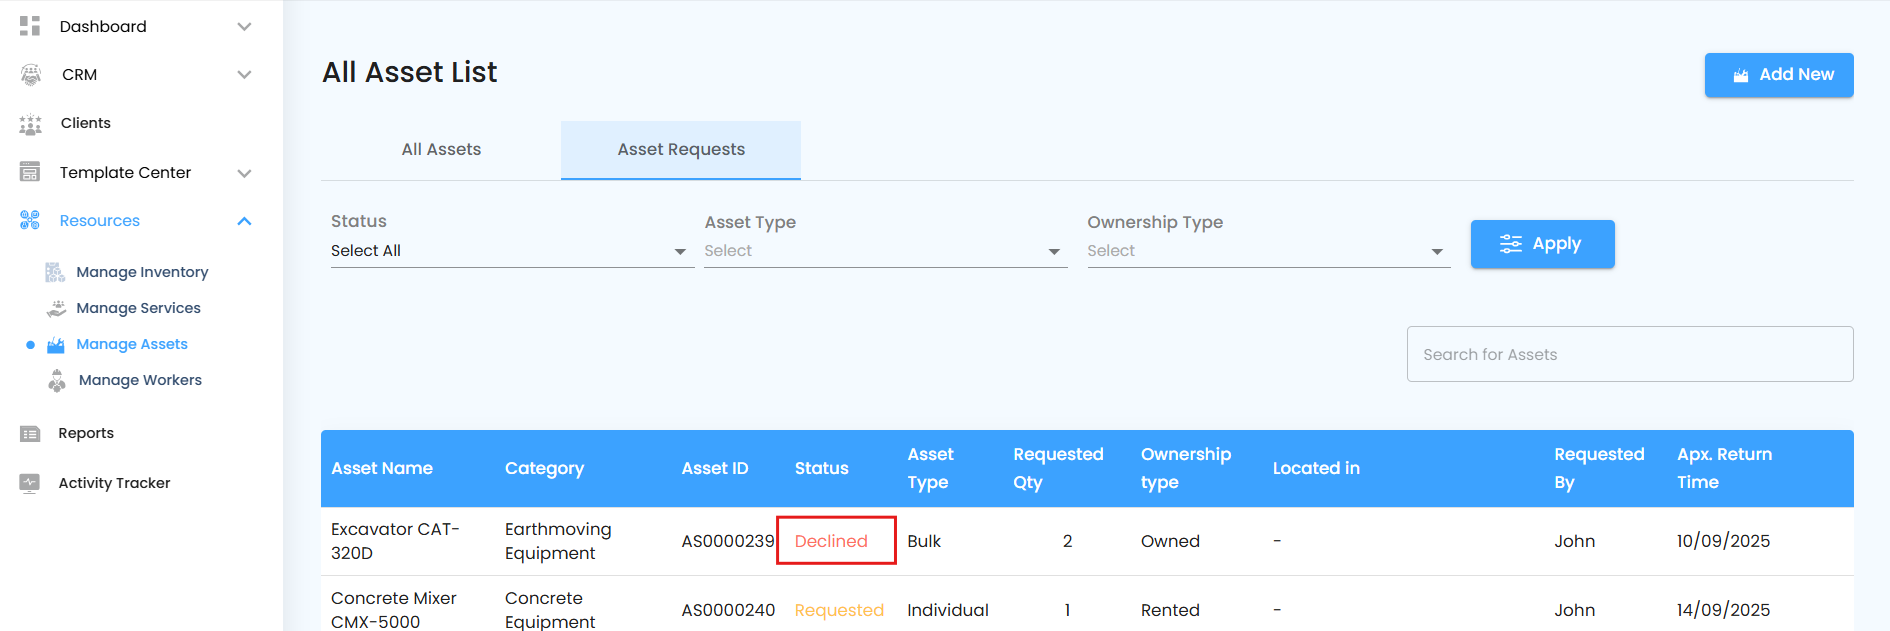Expand the CRM submenu chevron
This screenshot has width=1890, height=631.
[244, 75]
